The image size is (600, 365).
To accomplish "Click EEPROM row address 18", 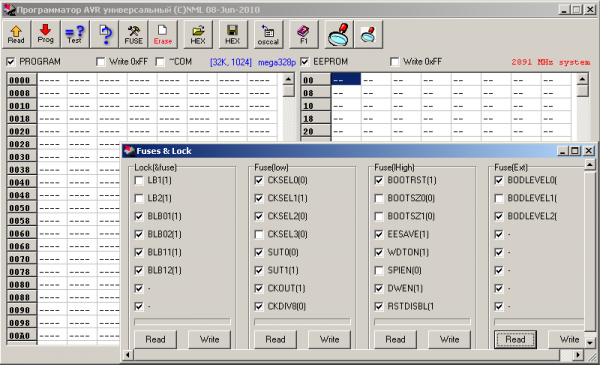I will coord(316,118).
